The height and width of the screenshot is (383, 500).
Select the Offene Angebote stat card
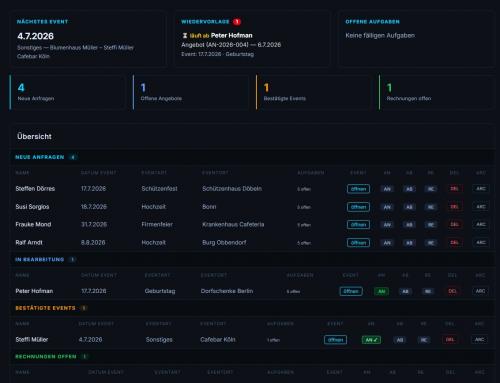point(191,92)
